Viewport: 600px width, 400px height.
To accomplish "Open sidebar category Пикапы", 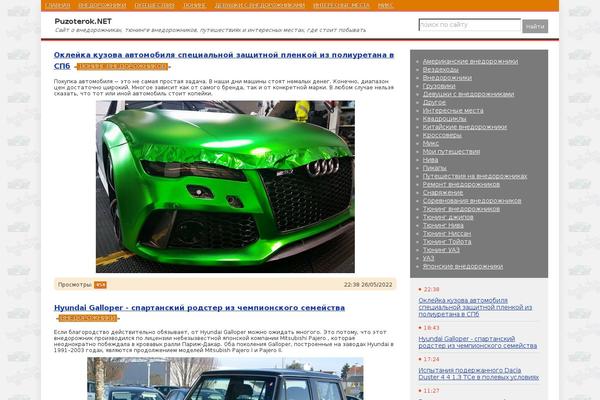I will click(434, 168).
